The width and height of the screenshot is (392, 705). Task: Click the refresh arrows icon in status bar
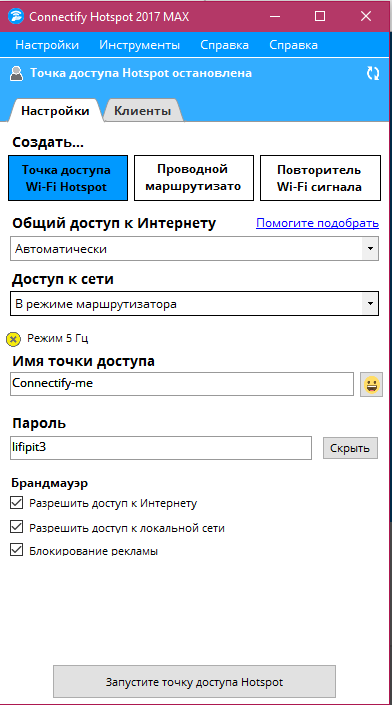[373, 73]
